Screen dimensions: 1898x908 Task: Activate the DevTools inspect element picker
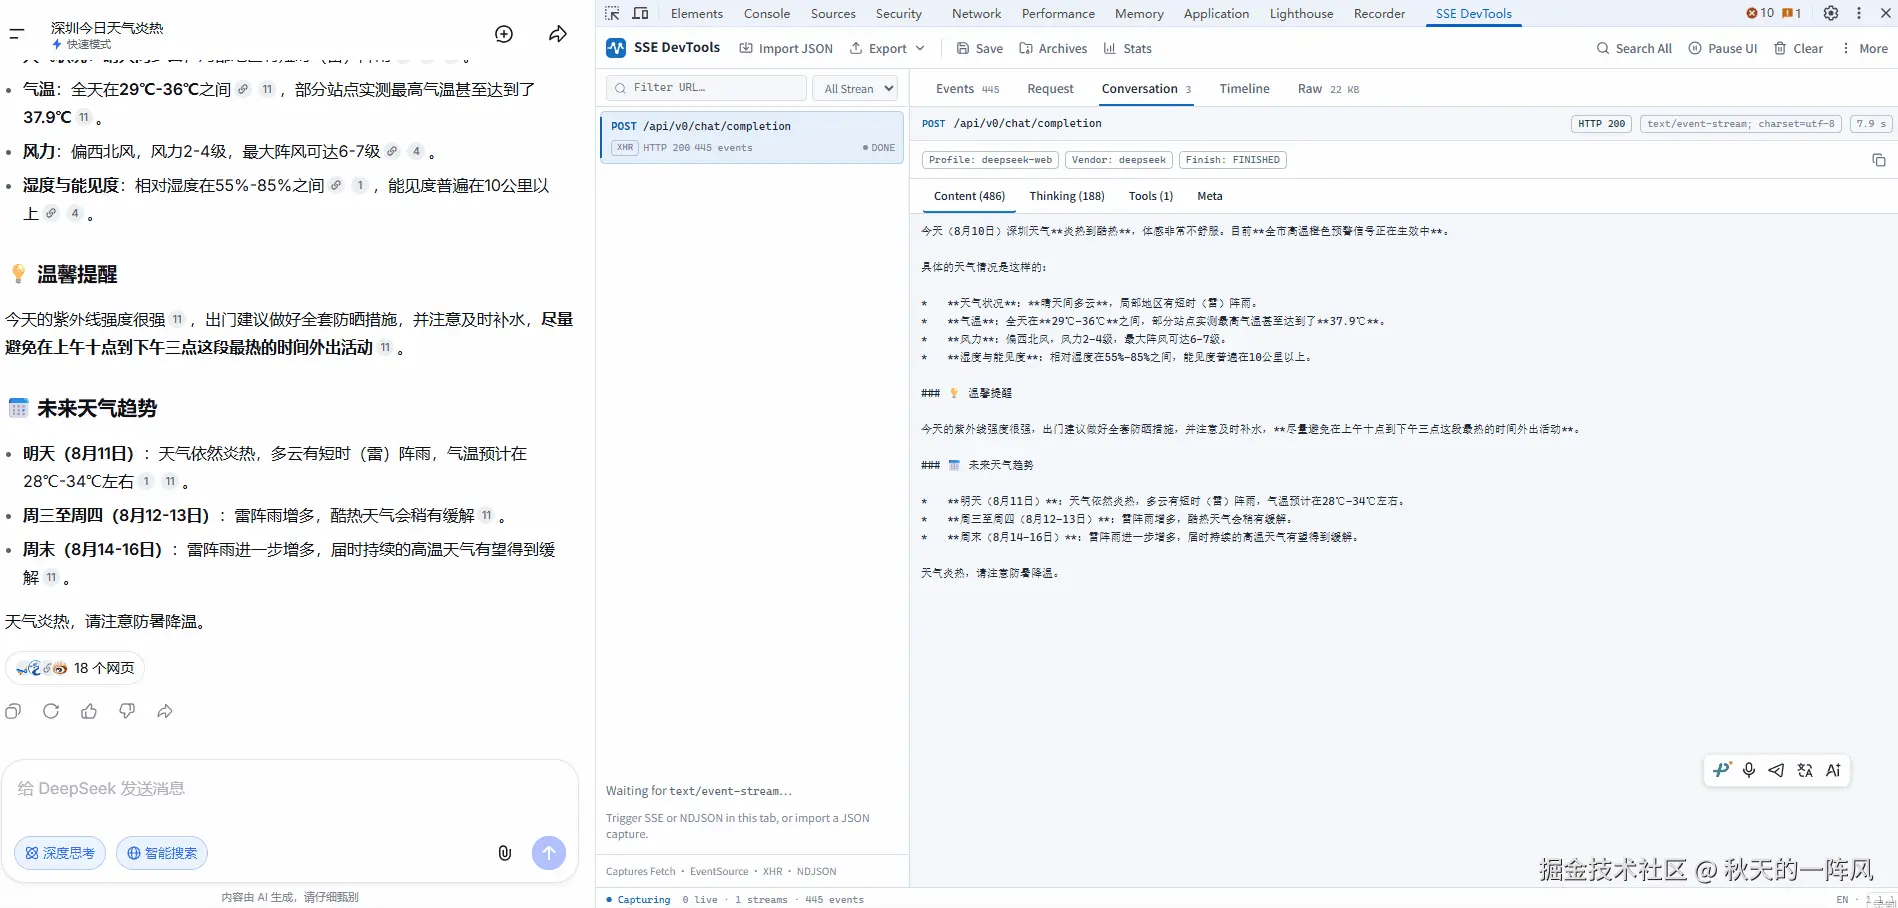612,13
